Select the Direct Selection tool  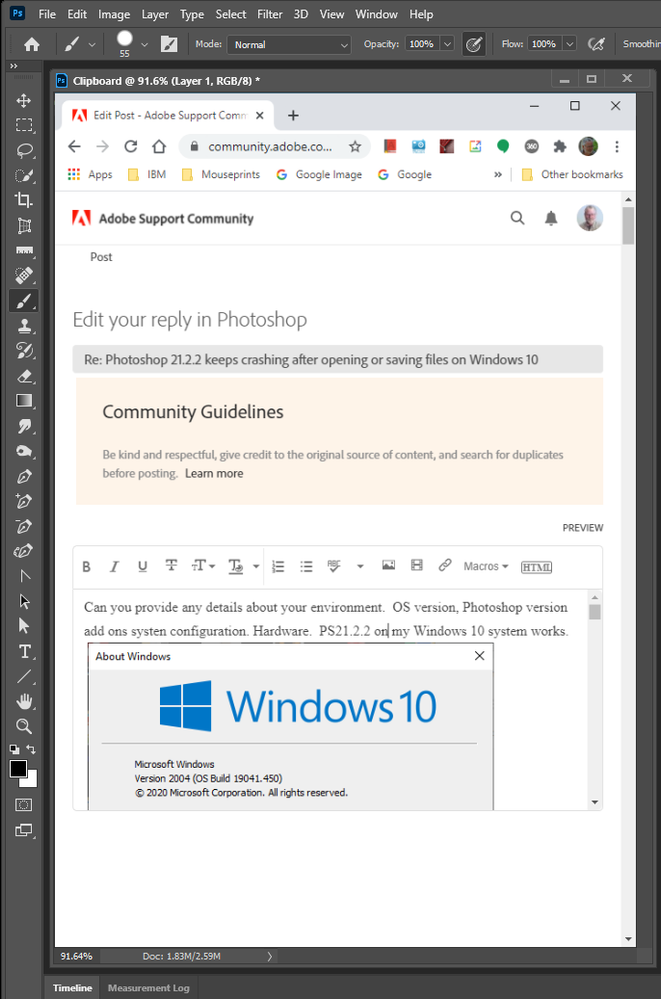click(x=24, y=626)
